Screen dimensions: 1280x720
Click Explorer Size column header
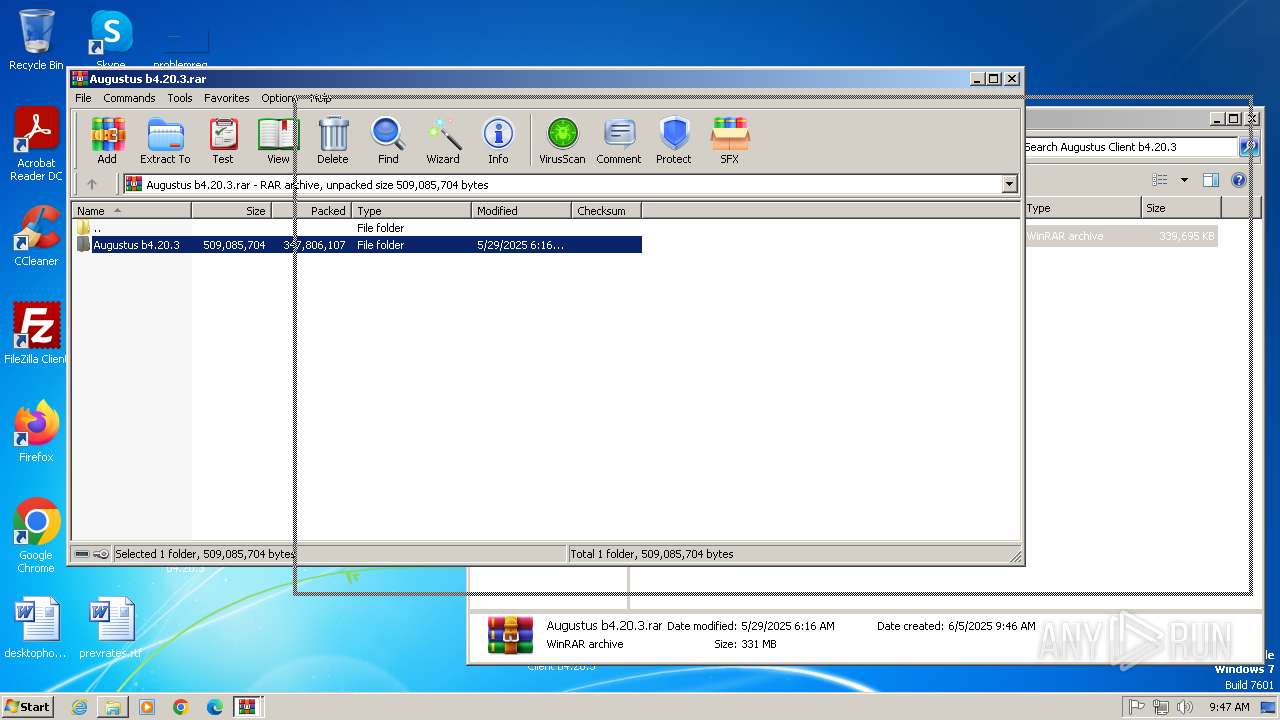1181,208
